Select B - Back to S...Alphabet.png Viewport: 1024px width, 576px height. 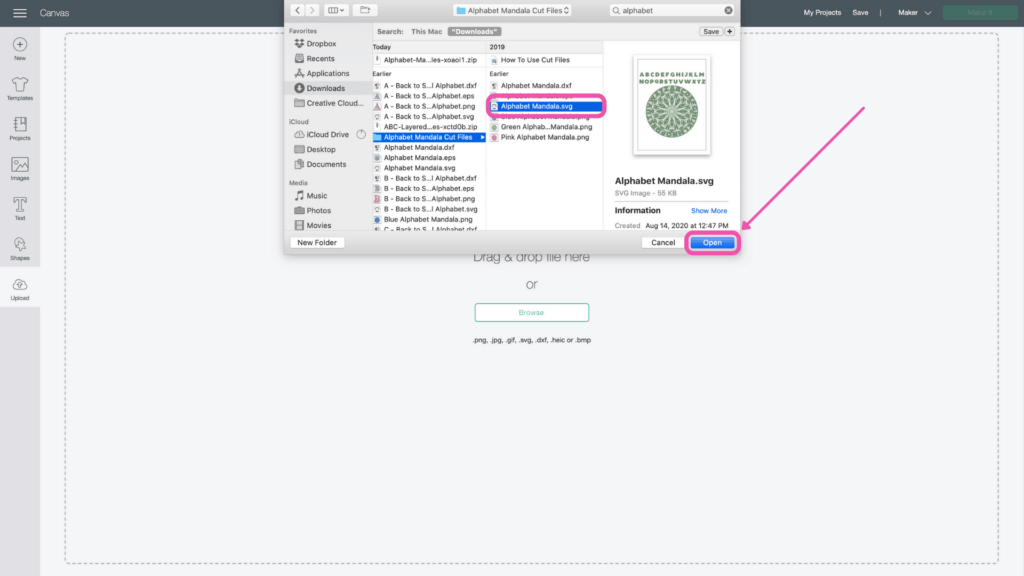point(429,199)
